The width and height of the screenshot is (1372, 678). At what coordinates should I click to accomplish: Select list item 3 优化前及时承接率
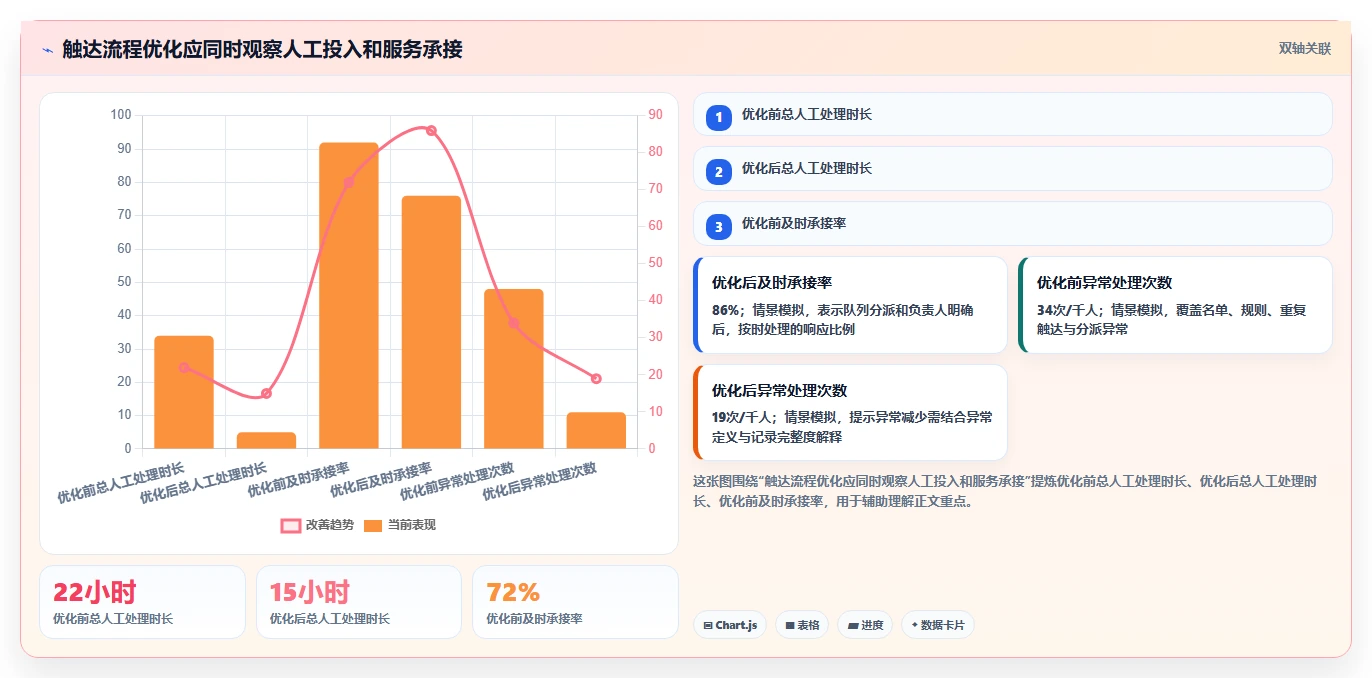click(x=1012, y=223)
